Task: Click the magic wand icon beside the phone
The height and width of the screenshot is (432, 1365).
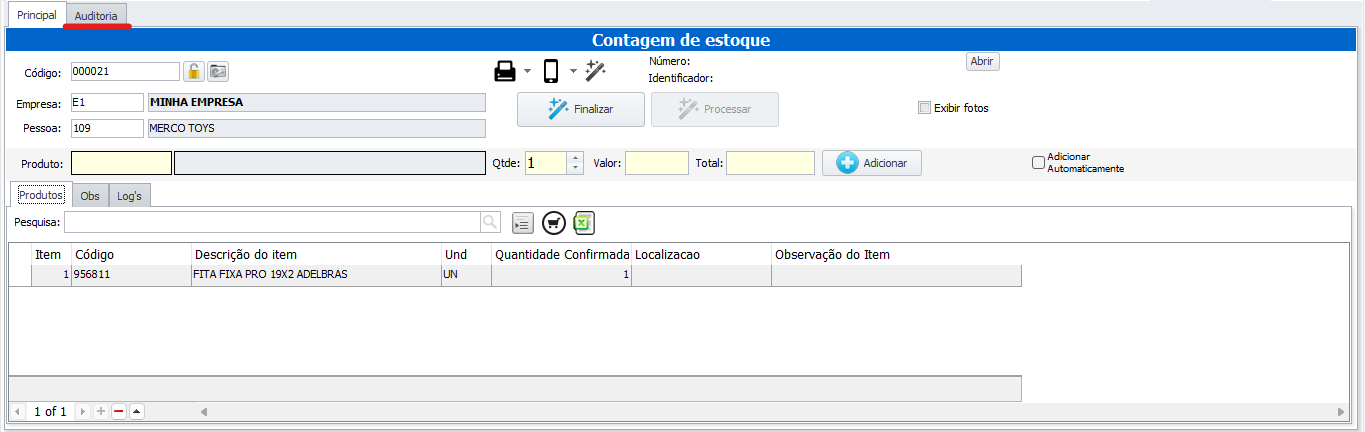Action: tap(596, 71)
